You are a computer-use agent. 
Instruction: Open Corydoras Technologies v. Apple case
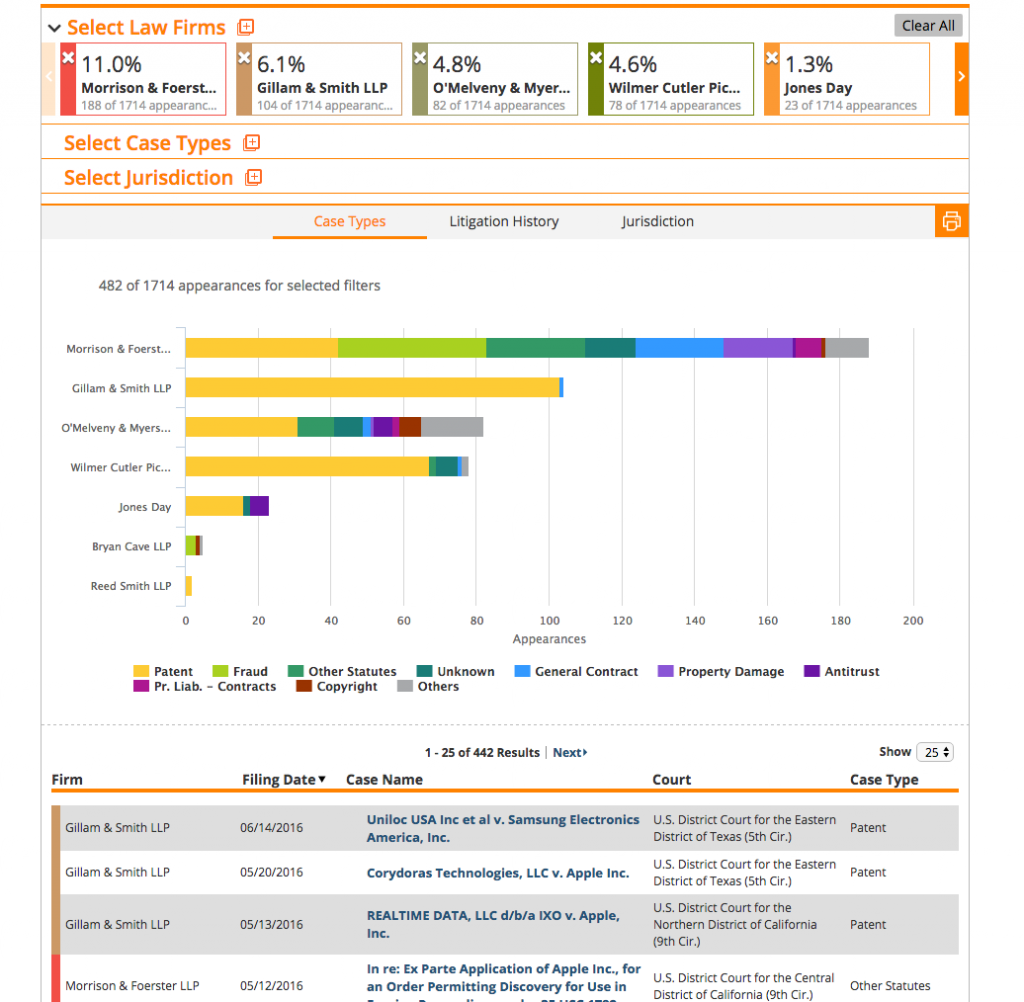point(498,873)
